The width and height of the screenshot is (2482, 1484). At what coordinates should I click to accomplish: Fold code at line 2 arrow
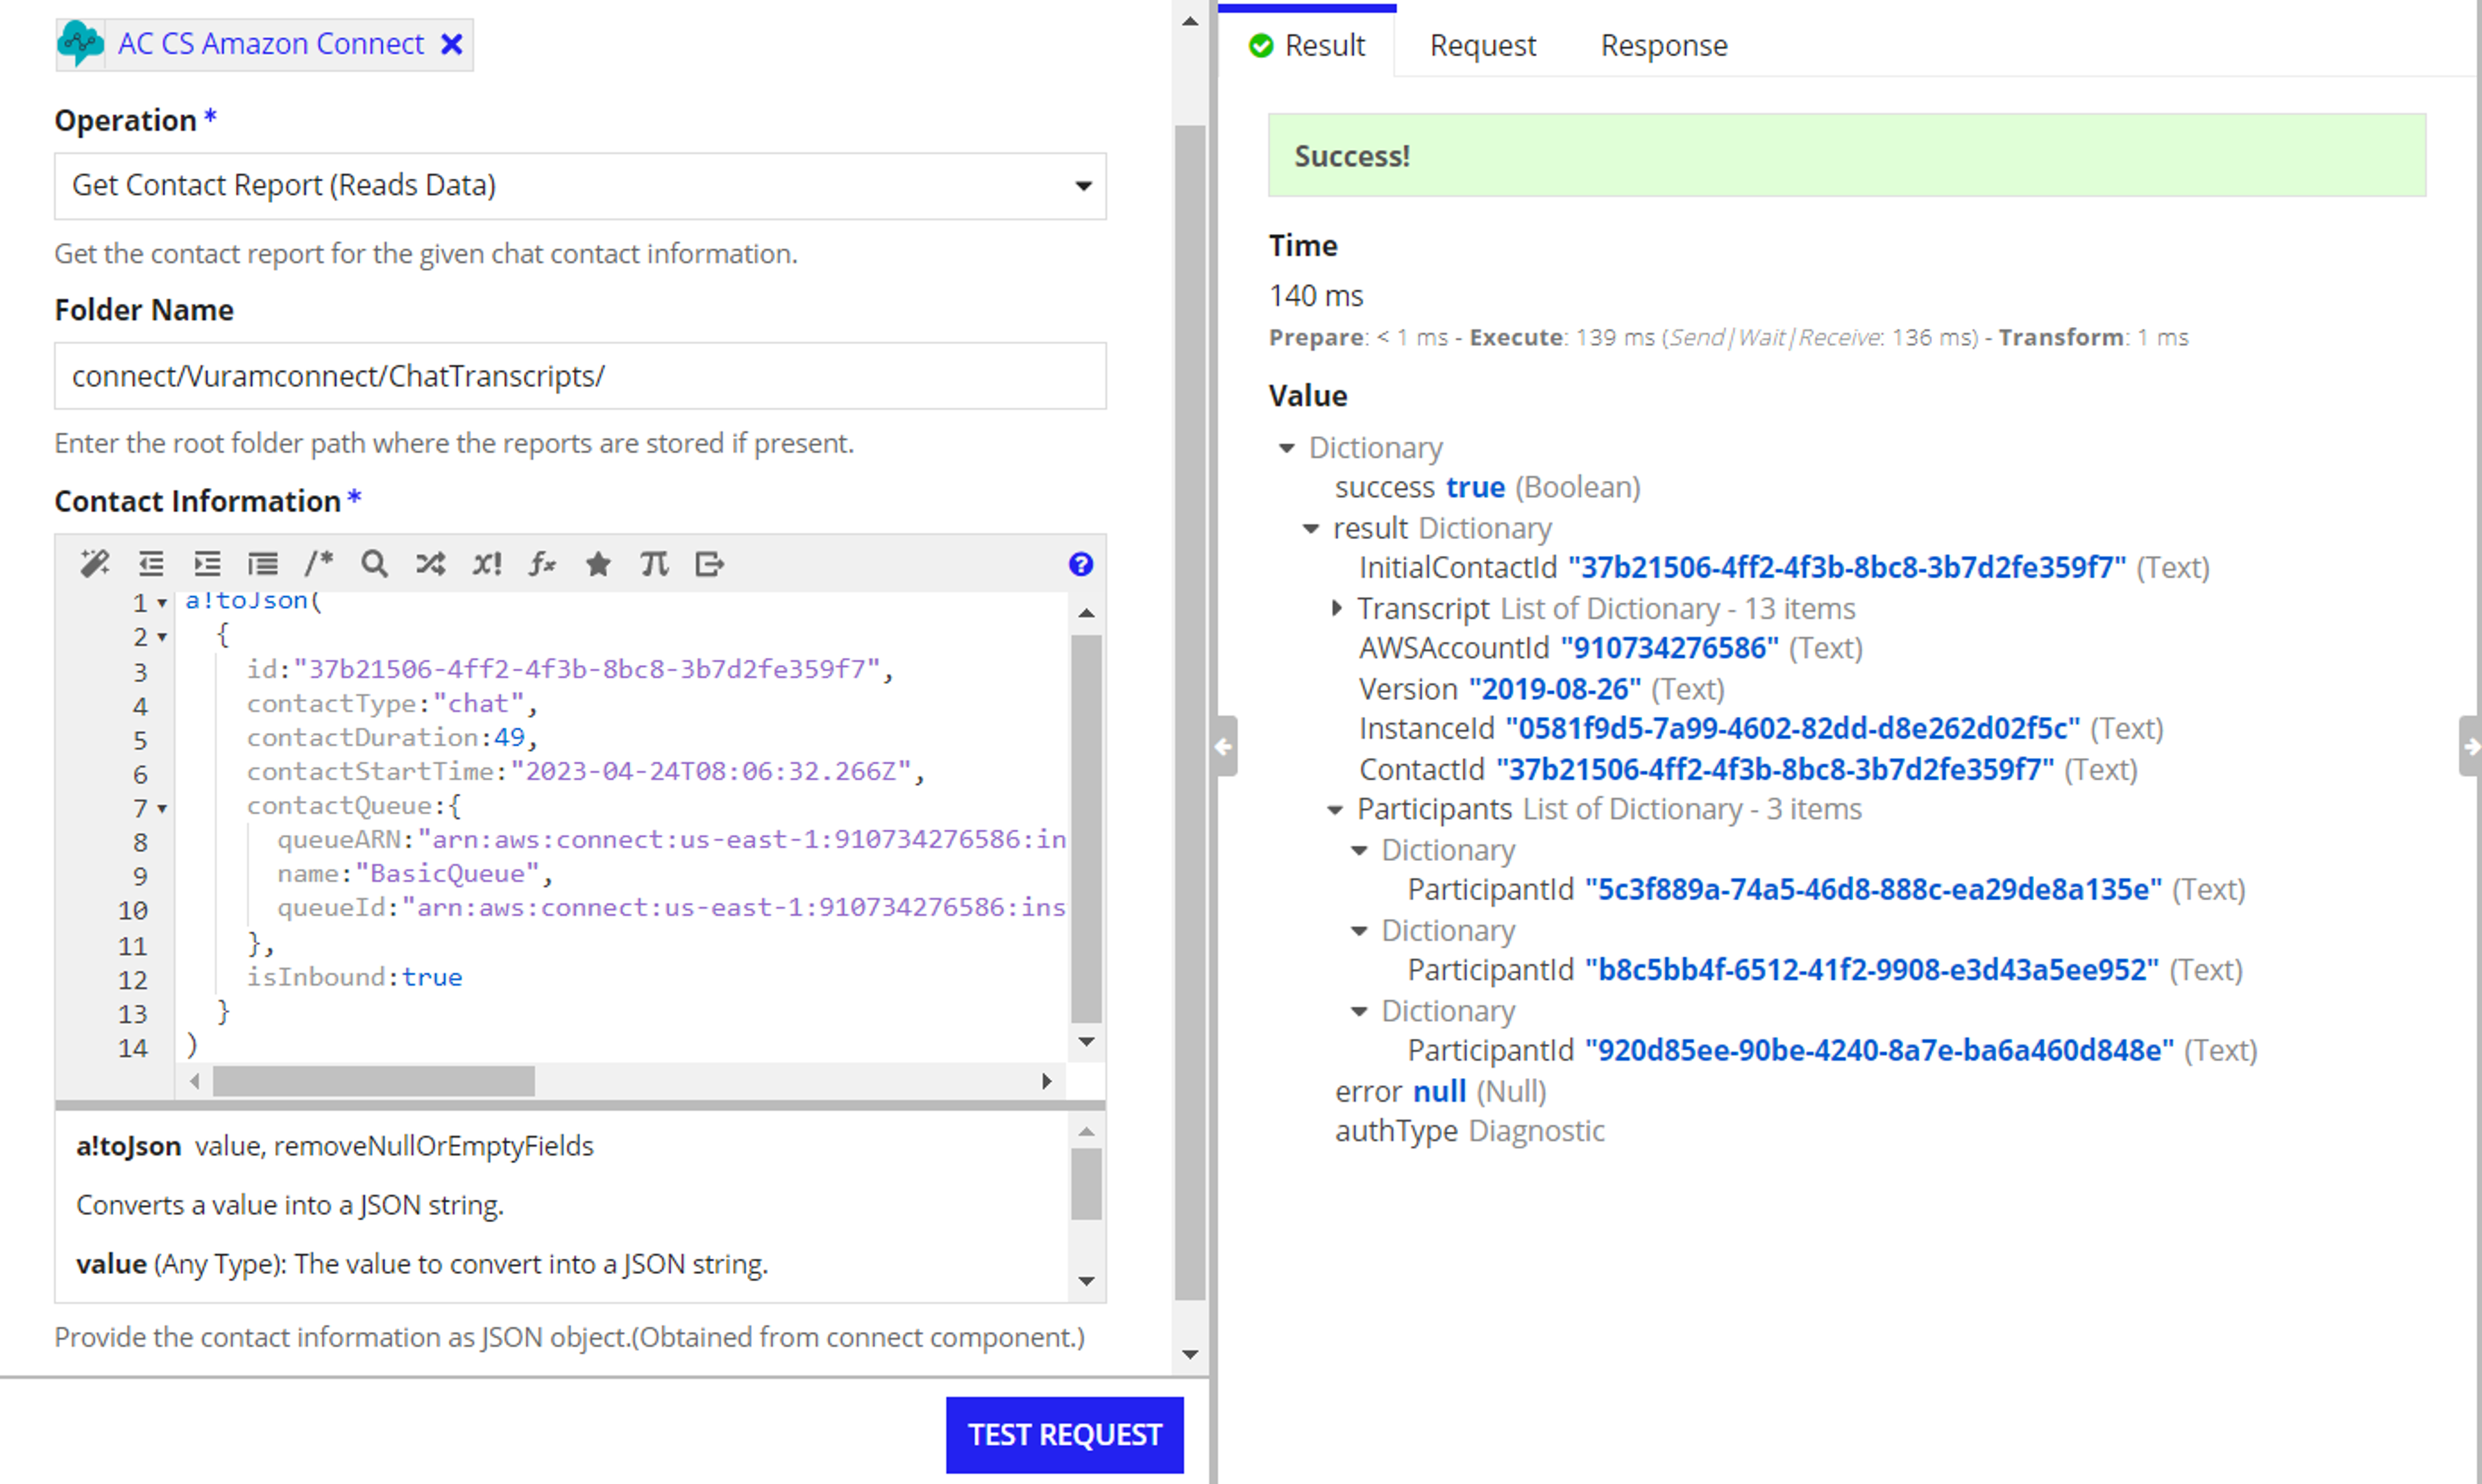[162, 637]
